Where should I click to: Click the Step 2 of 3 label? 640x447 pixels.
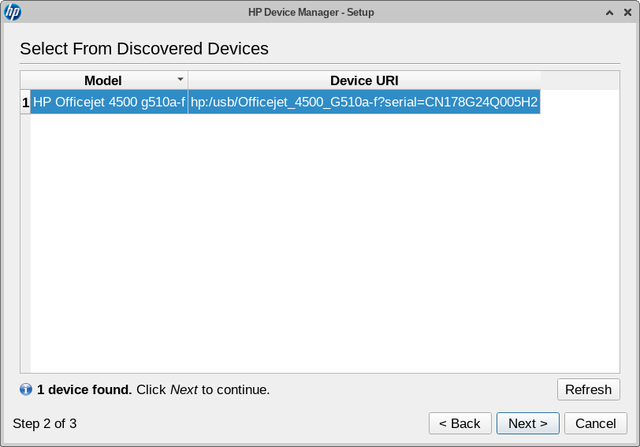point(44,423)
